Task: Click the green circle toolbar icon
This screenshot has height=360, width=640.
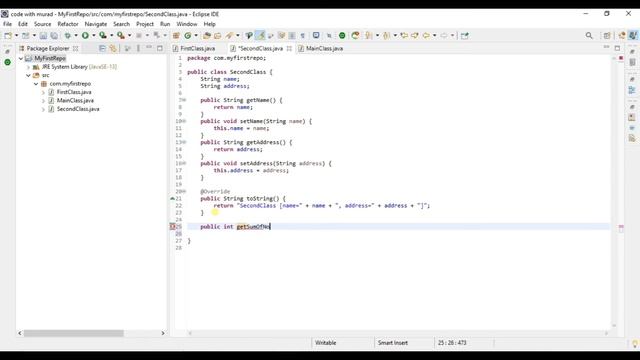Action: click(x=342, y=36)
